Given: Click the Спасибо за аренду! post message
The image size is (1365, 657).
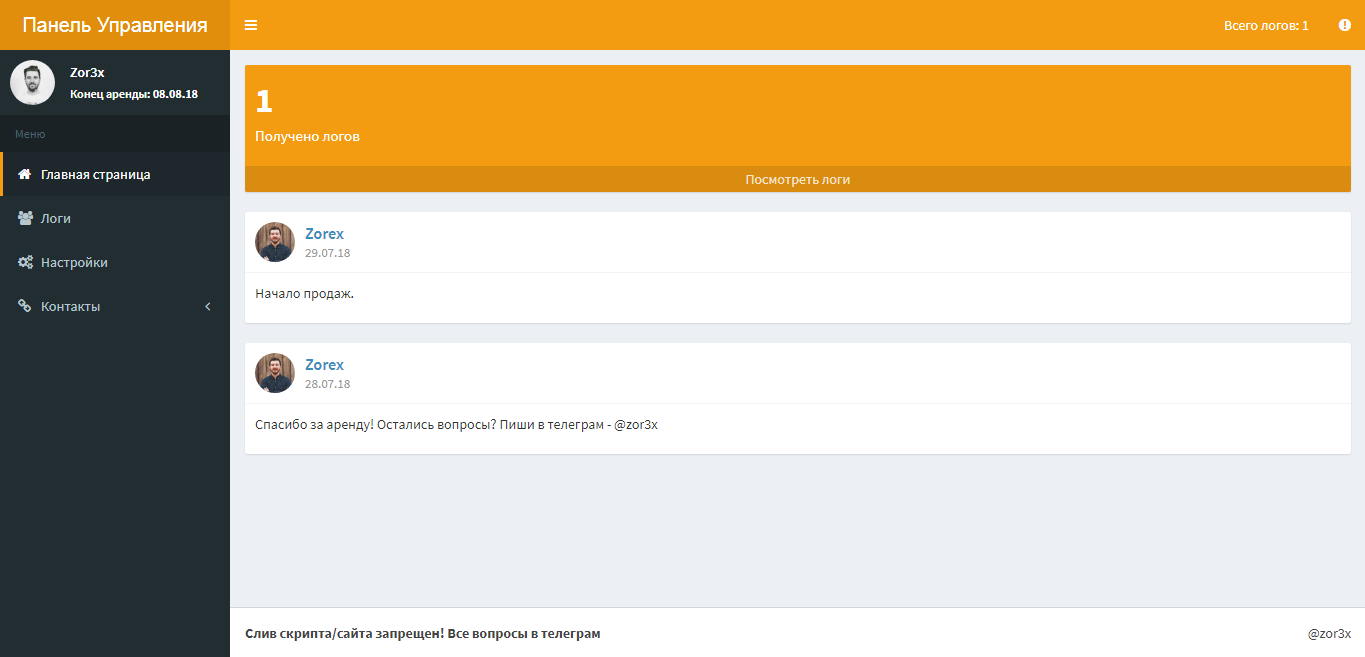Looking at the screenshot, I should pos(456,424).
